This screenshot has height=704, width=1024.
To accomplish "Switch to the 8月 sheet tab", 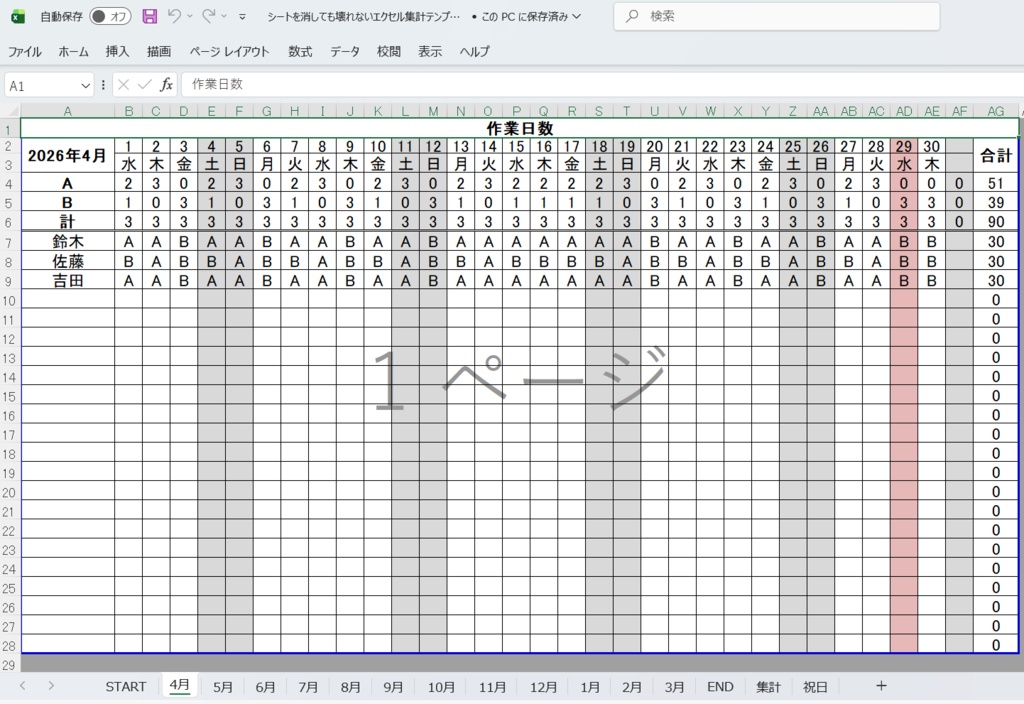I will tap(351, 687).
